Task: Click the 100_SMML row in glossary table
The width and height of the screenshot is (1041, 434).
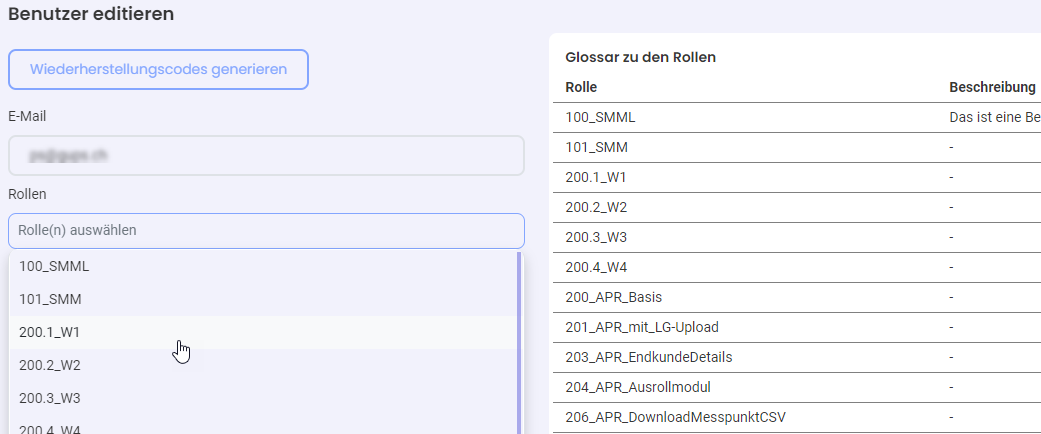Action: [x=797, y=117]
